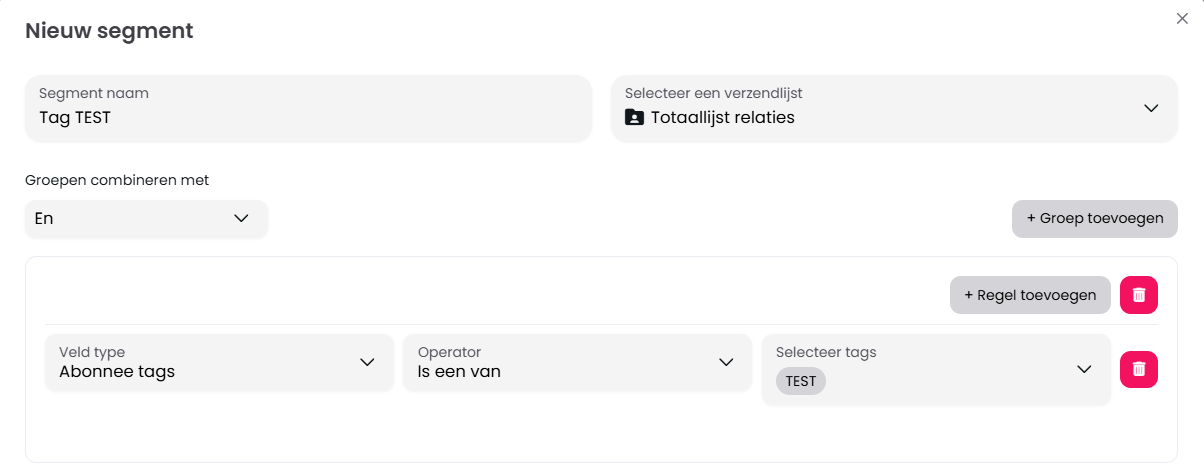Click the Segment naam input field

[x=308, y=117]
